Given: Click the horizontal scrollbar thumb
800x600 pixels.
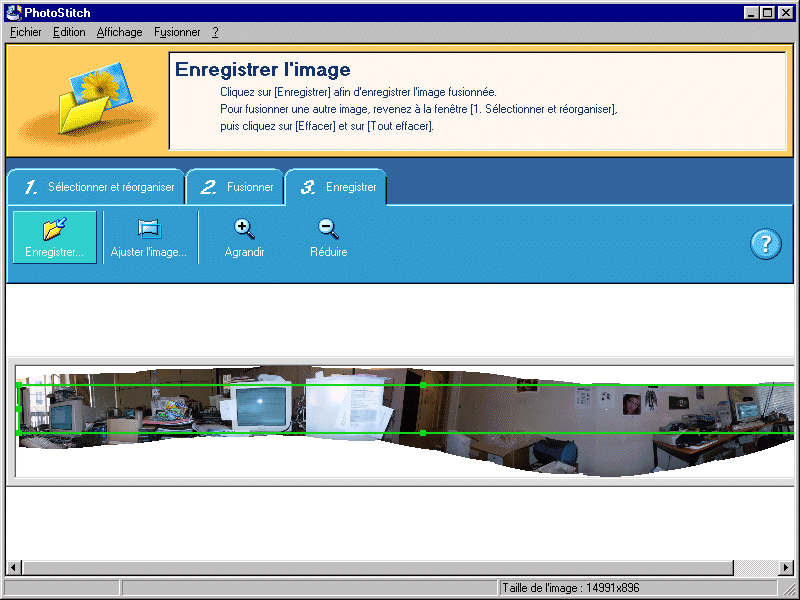Looking at the screenshot, I should (x=378, y=567).
